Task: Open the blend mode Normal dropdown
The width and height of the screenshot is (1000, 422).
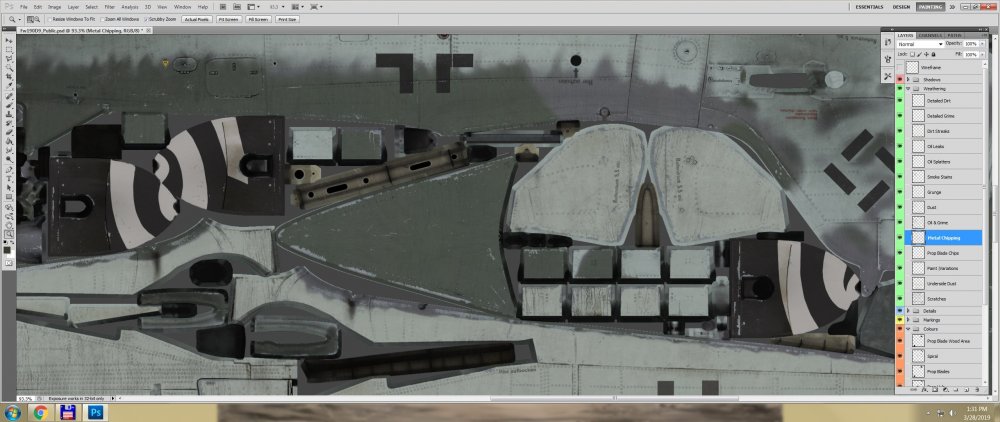Action: click(920, 44)
